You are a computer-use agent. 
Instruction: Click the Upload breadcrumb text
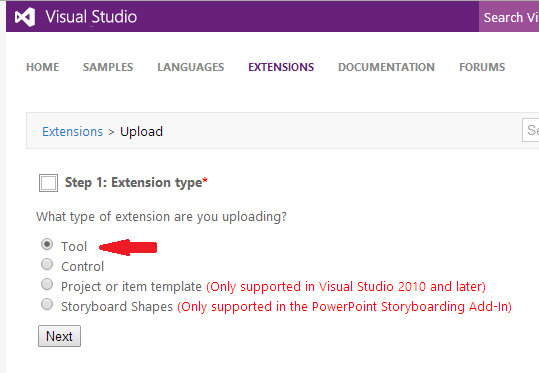pyautogui.click(x=141, y=132)
